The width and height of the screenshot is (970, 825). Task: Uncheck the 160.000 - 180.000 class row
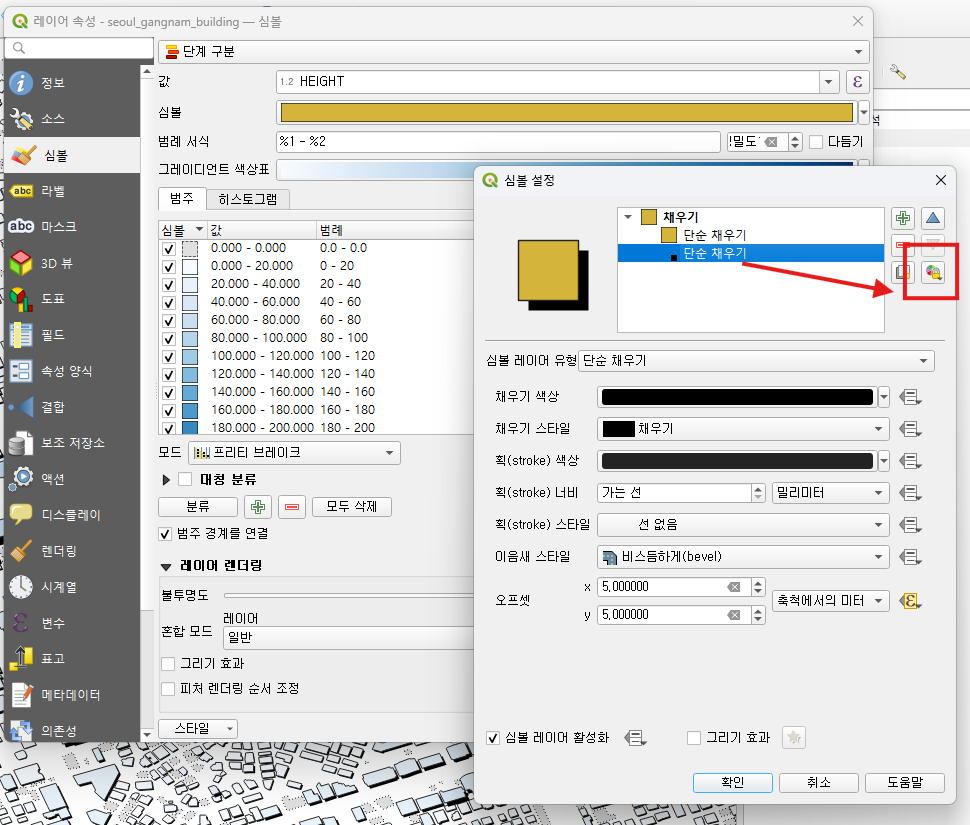tap(168, 411)
